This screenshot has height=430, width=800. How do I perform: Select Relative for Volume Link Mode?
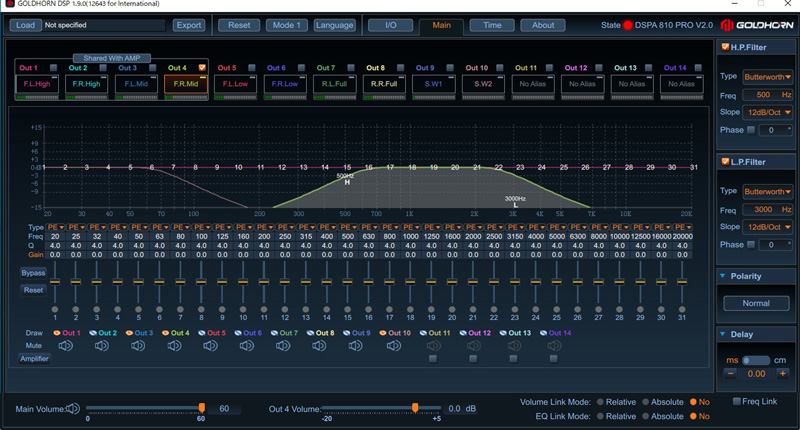pyautogui.click(x=601, y=401)
